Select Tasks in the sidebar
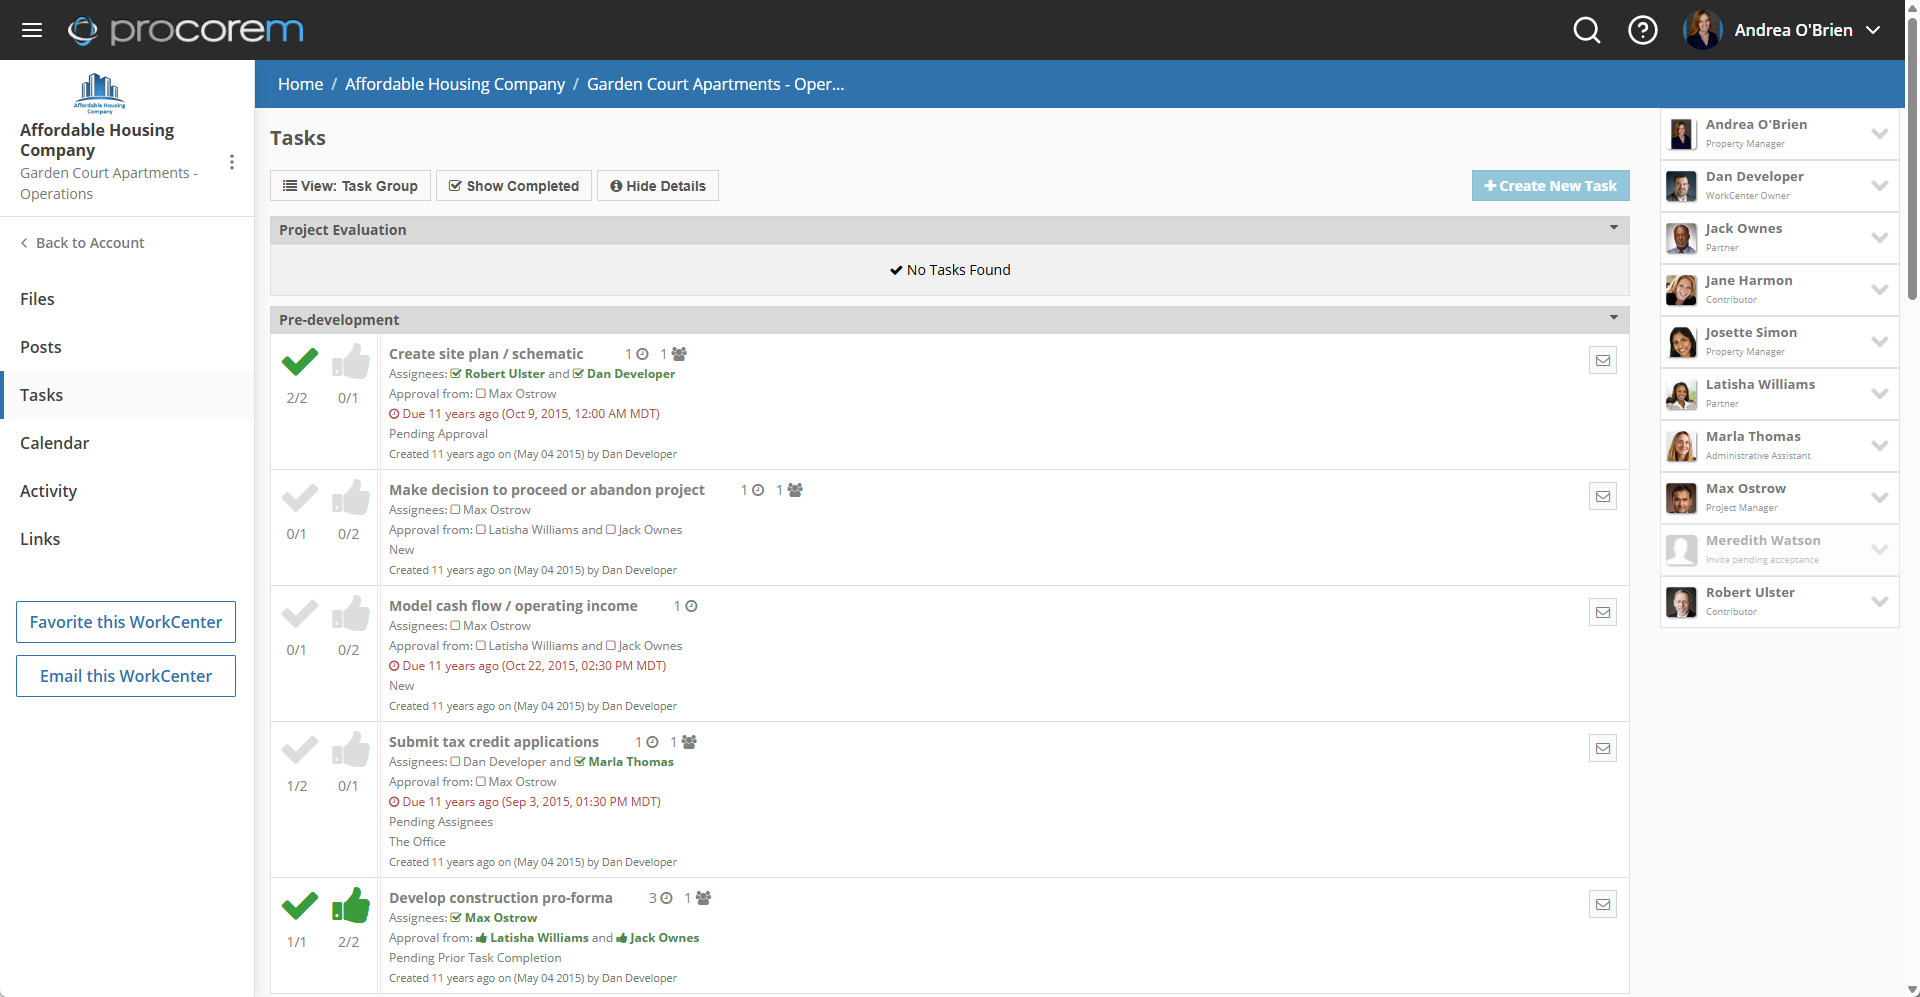The width and height of the screenshot is (1920, 997). pos(127,395)
